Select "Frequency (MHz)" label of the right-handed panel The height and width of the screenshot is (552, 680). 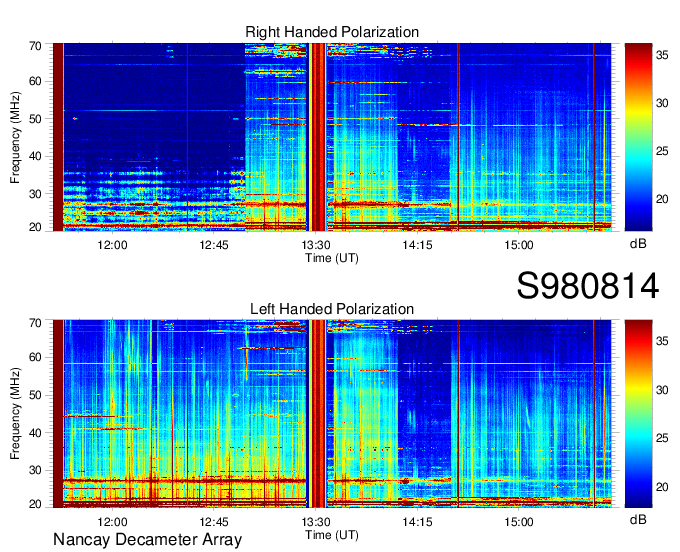(15, 137)
